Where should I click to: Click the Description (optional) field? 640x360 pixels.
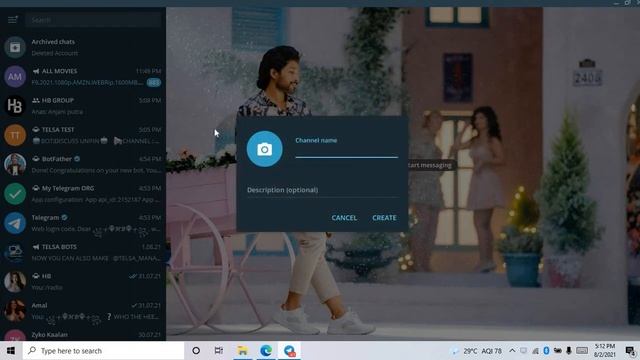323,190
